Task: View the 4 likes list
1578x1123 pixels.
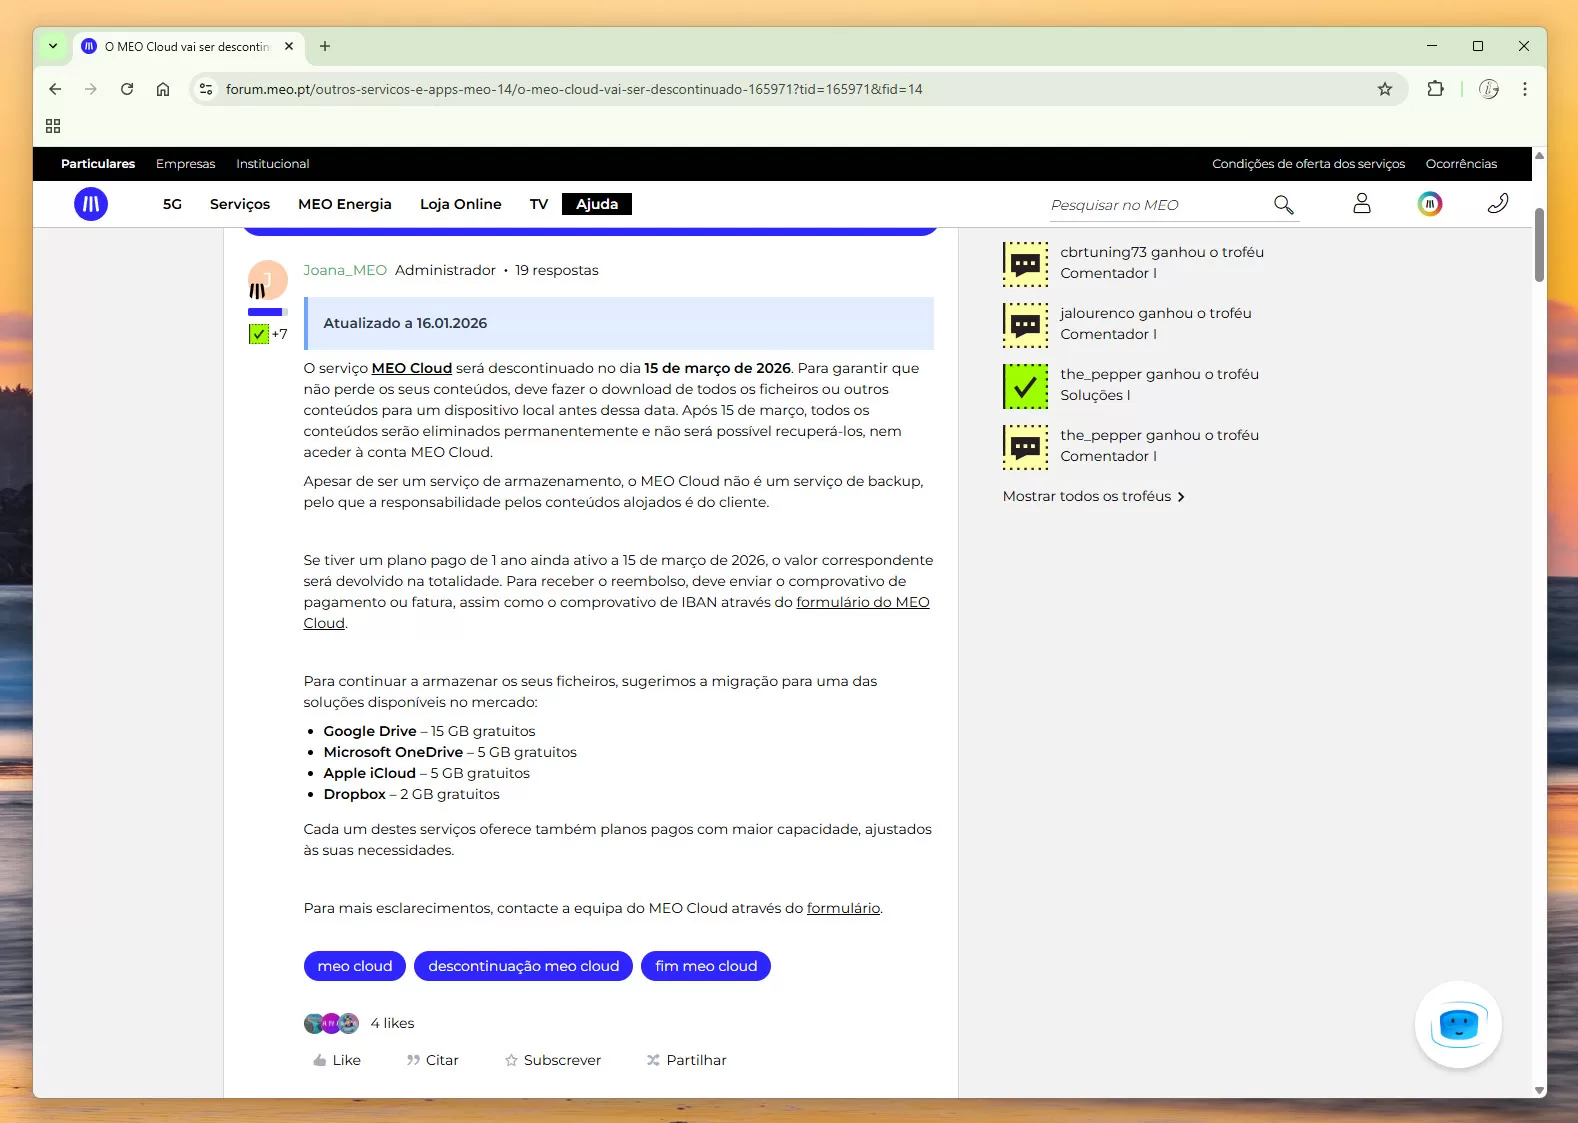Action: (x=392, y=1023)
